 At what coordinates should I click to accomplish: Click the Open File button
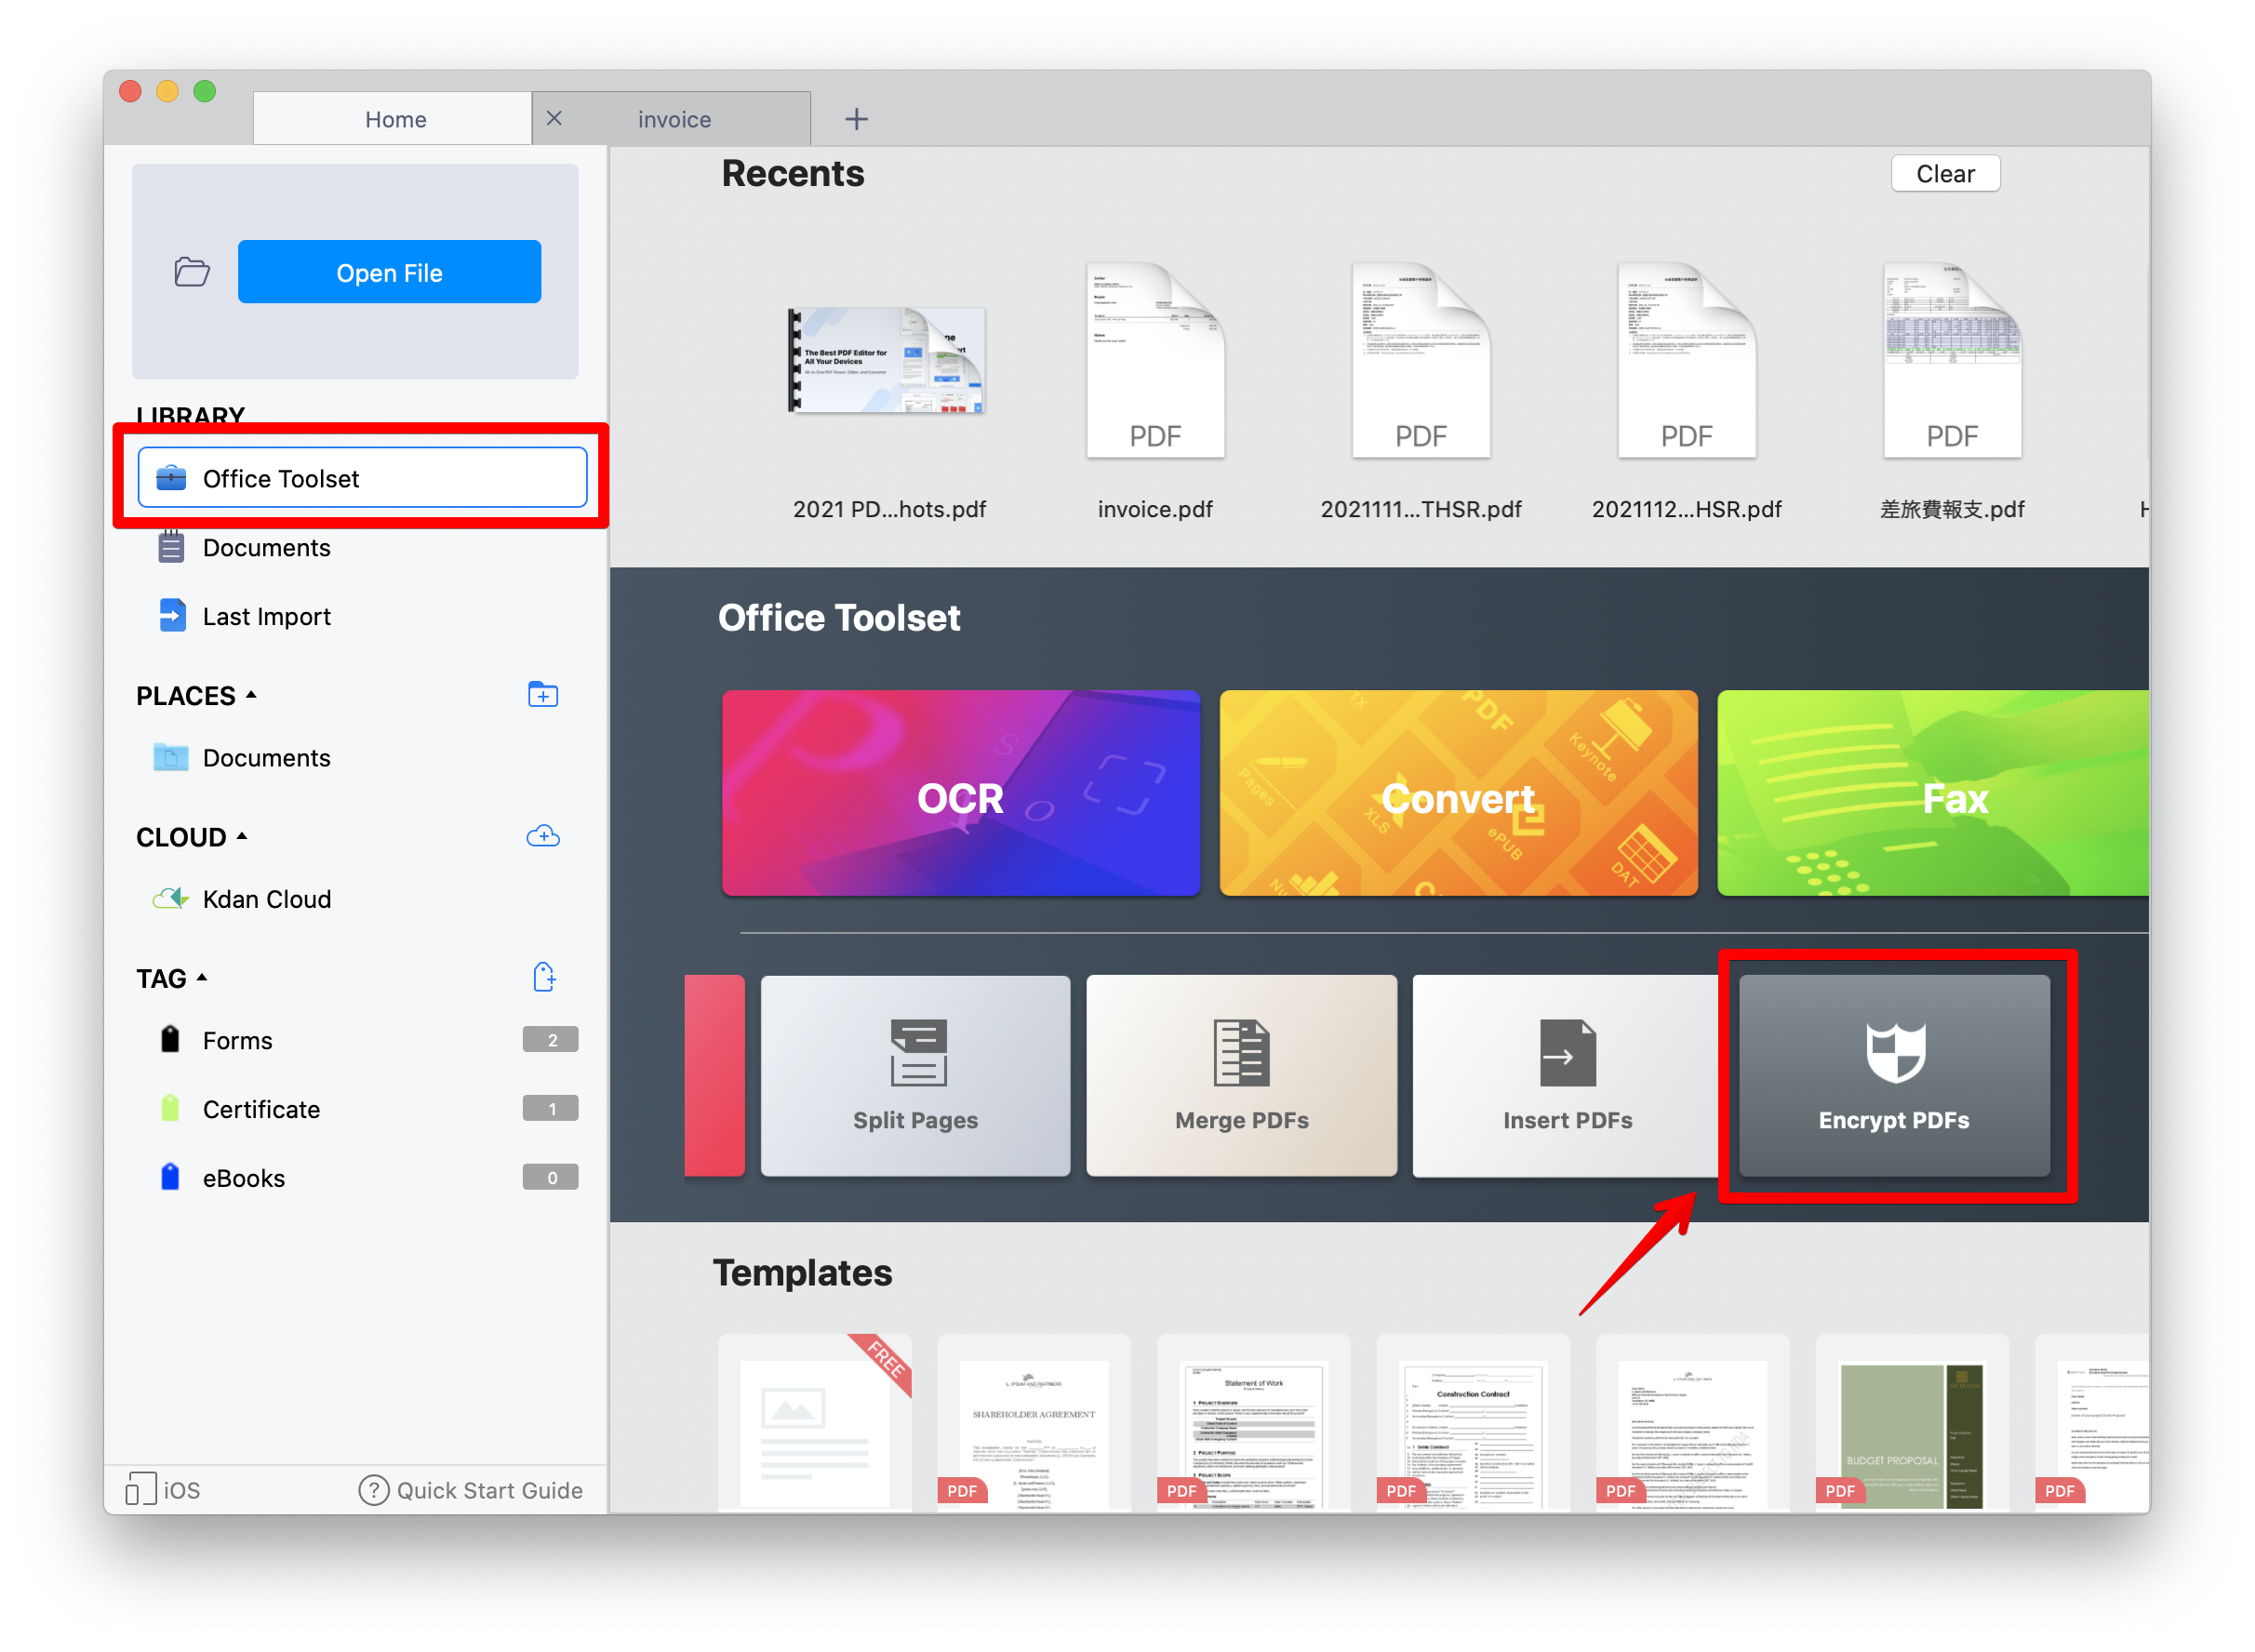tap(389, 272)
